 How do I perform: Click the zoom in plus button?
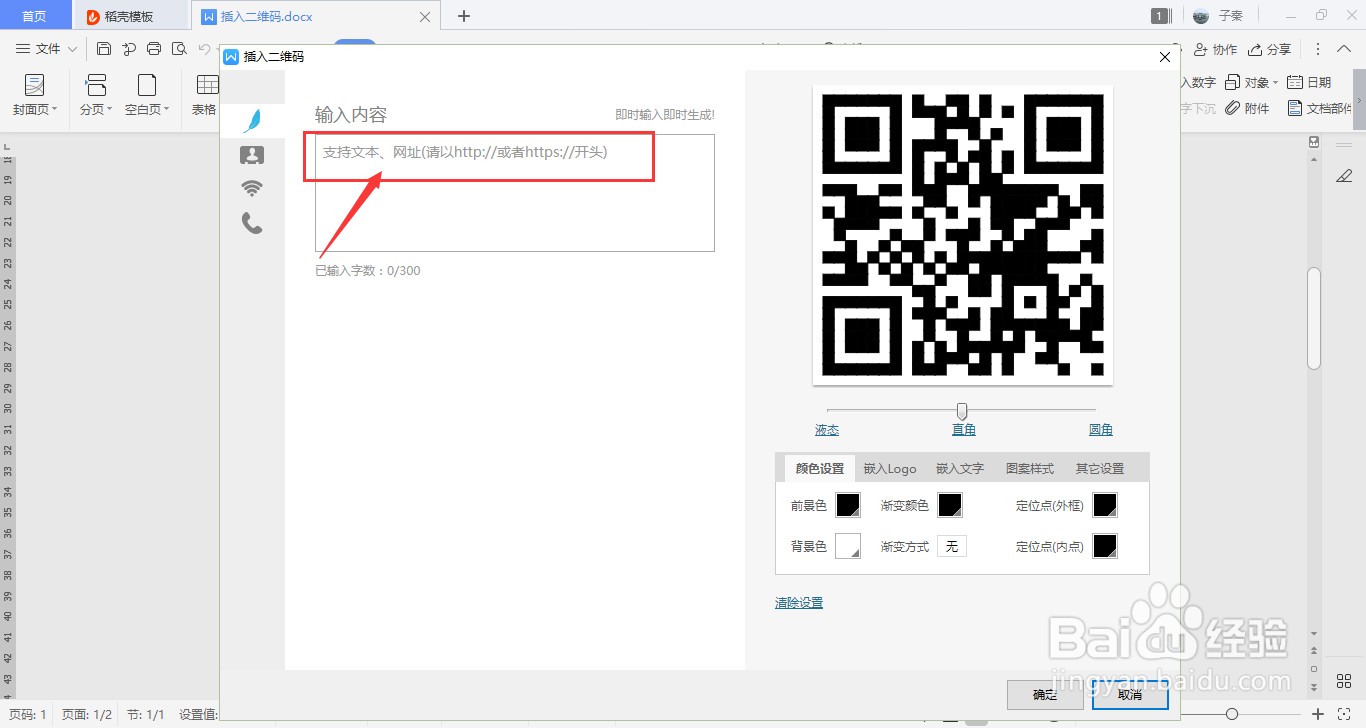(1318, 714)
